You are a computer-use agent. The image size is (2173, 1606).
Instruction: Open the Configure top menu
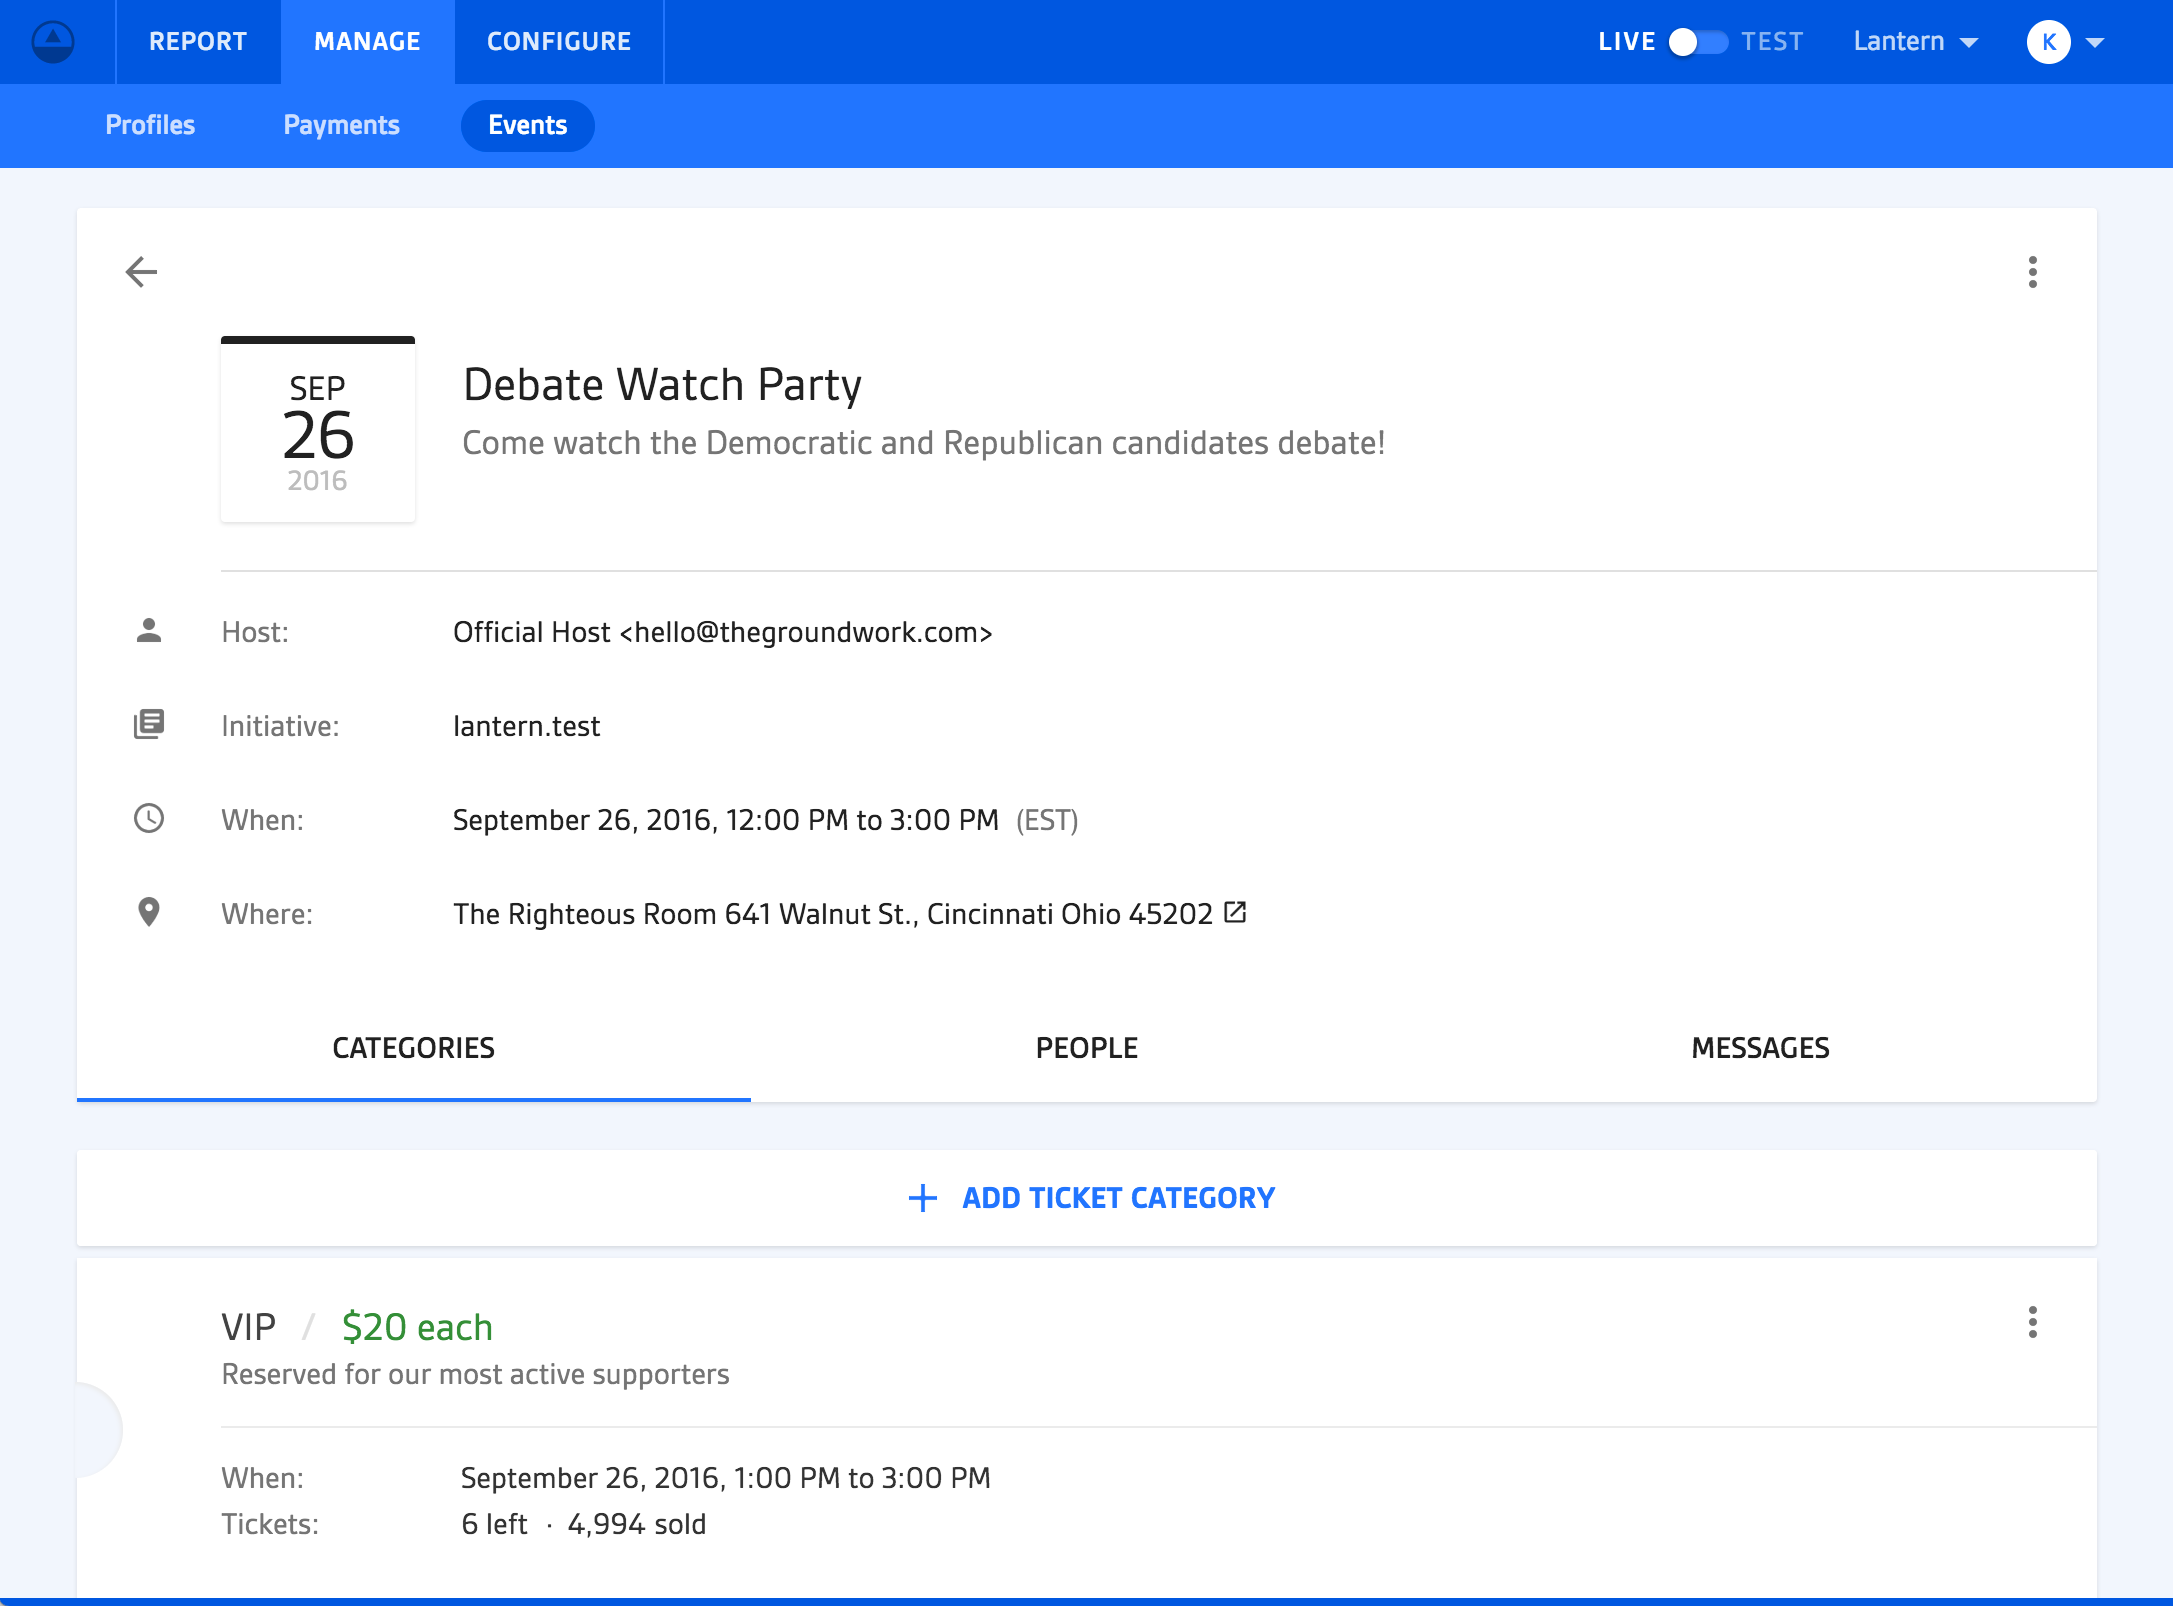click(558, 42)
